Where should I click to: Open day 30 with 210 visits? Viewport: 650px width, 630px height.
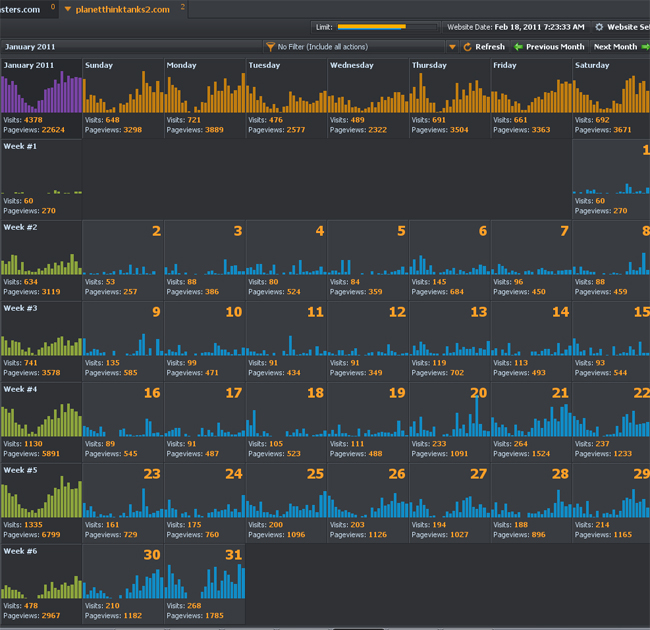pos(123,584)
